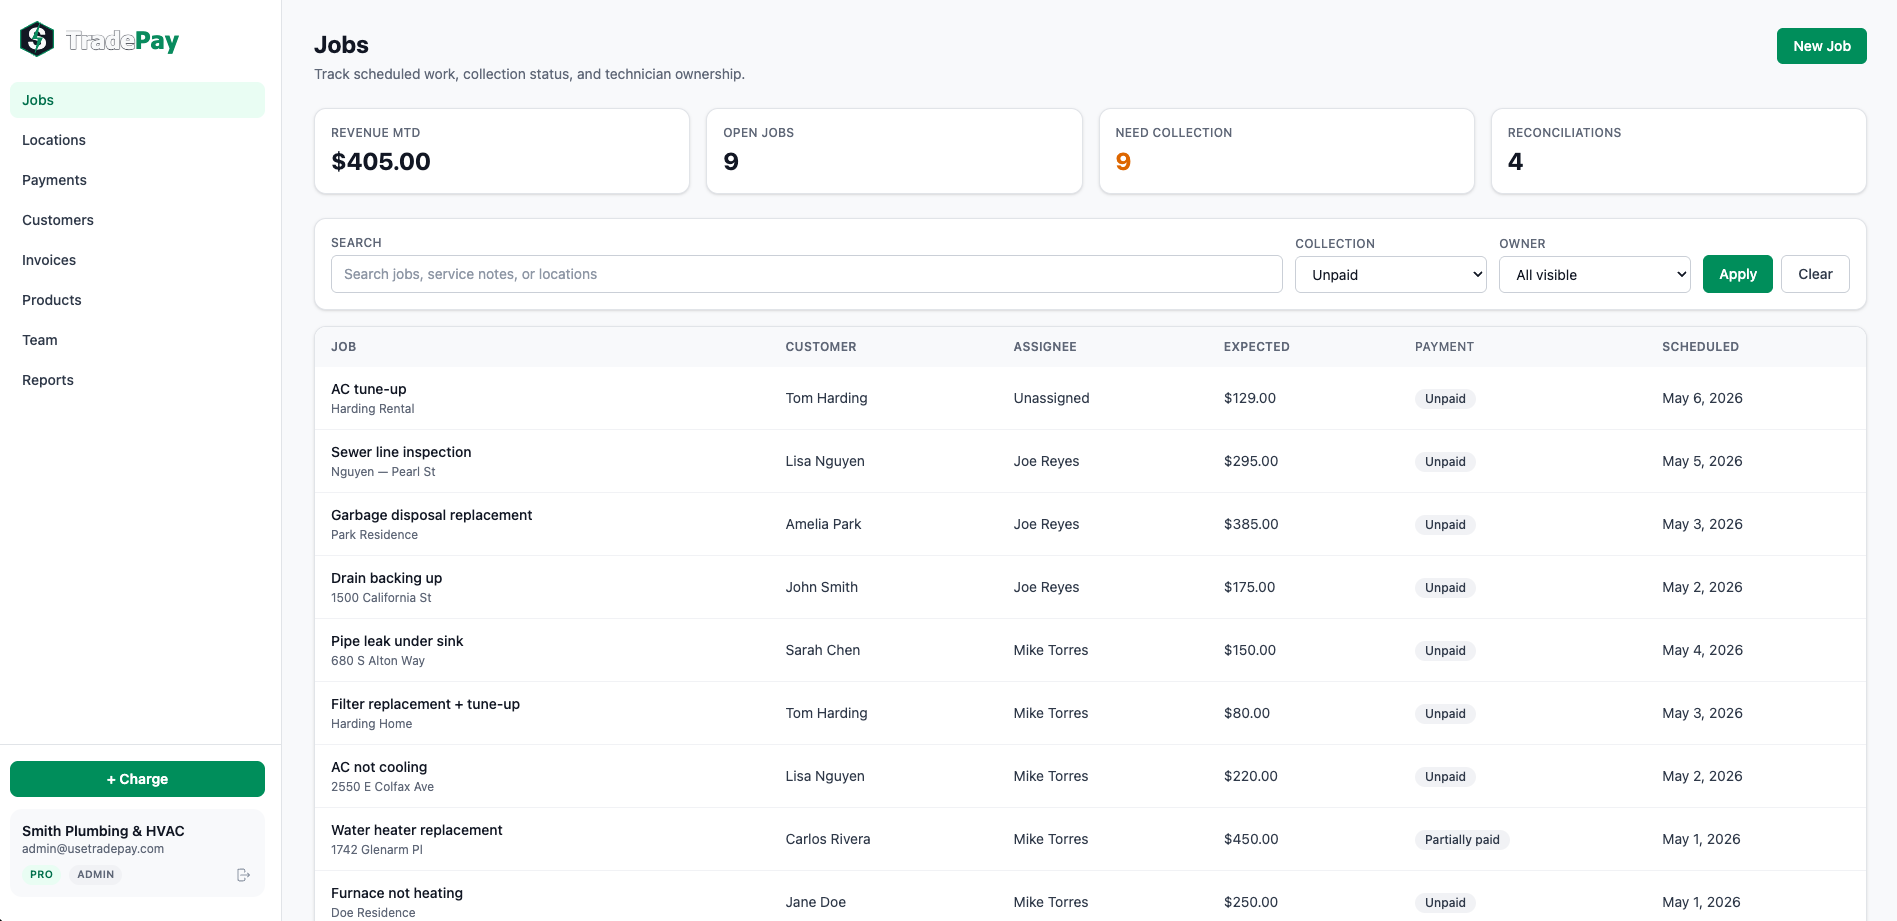The width and height of the screenshot is (1897, 921).
Task: Open Products in the sidebar
Action: 137,300
